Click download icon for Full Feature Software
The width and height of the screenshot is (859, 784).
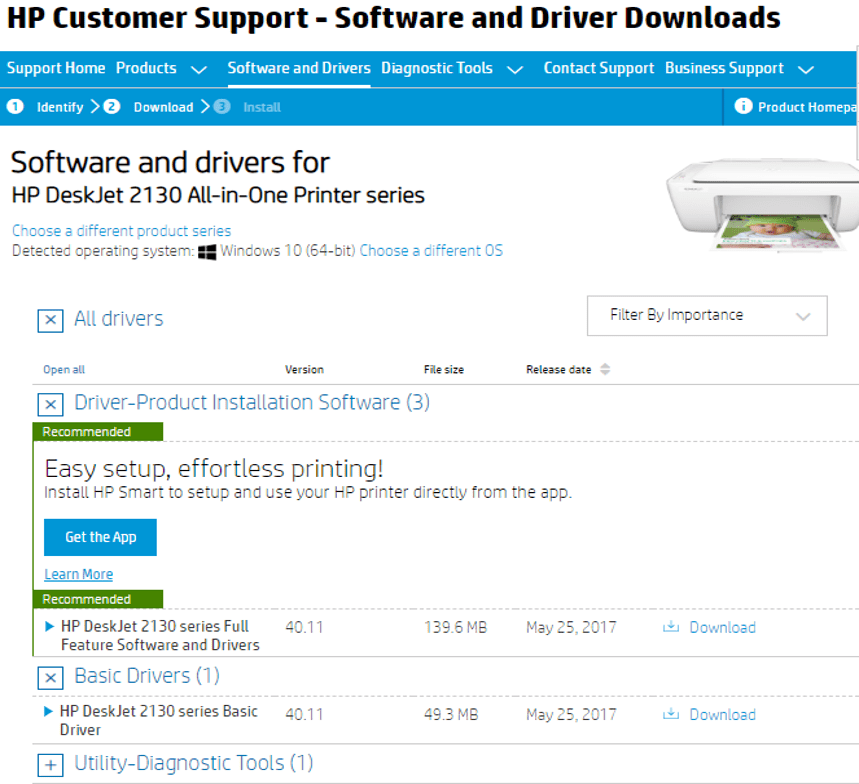[671, 627]
